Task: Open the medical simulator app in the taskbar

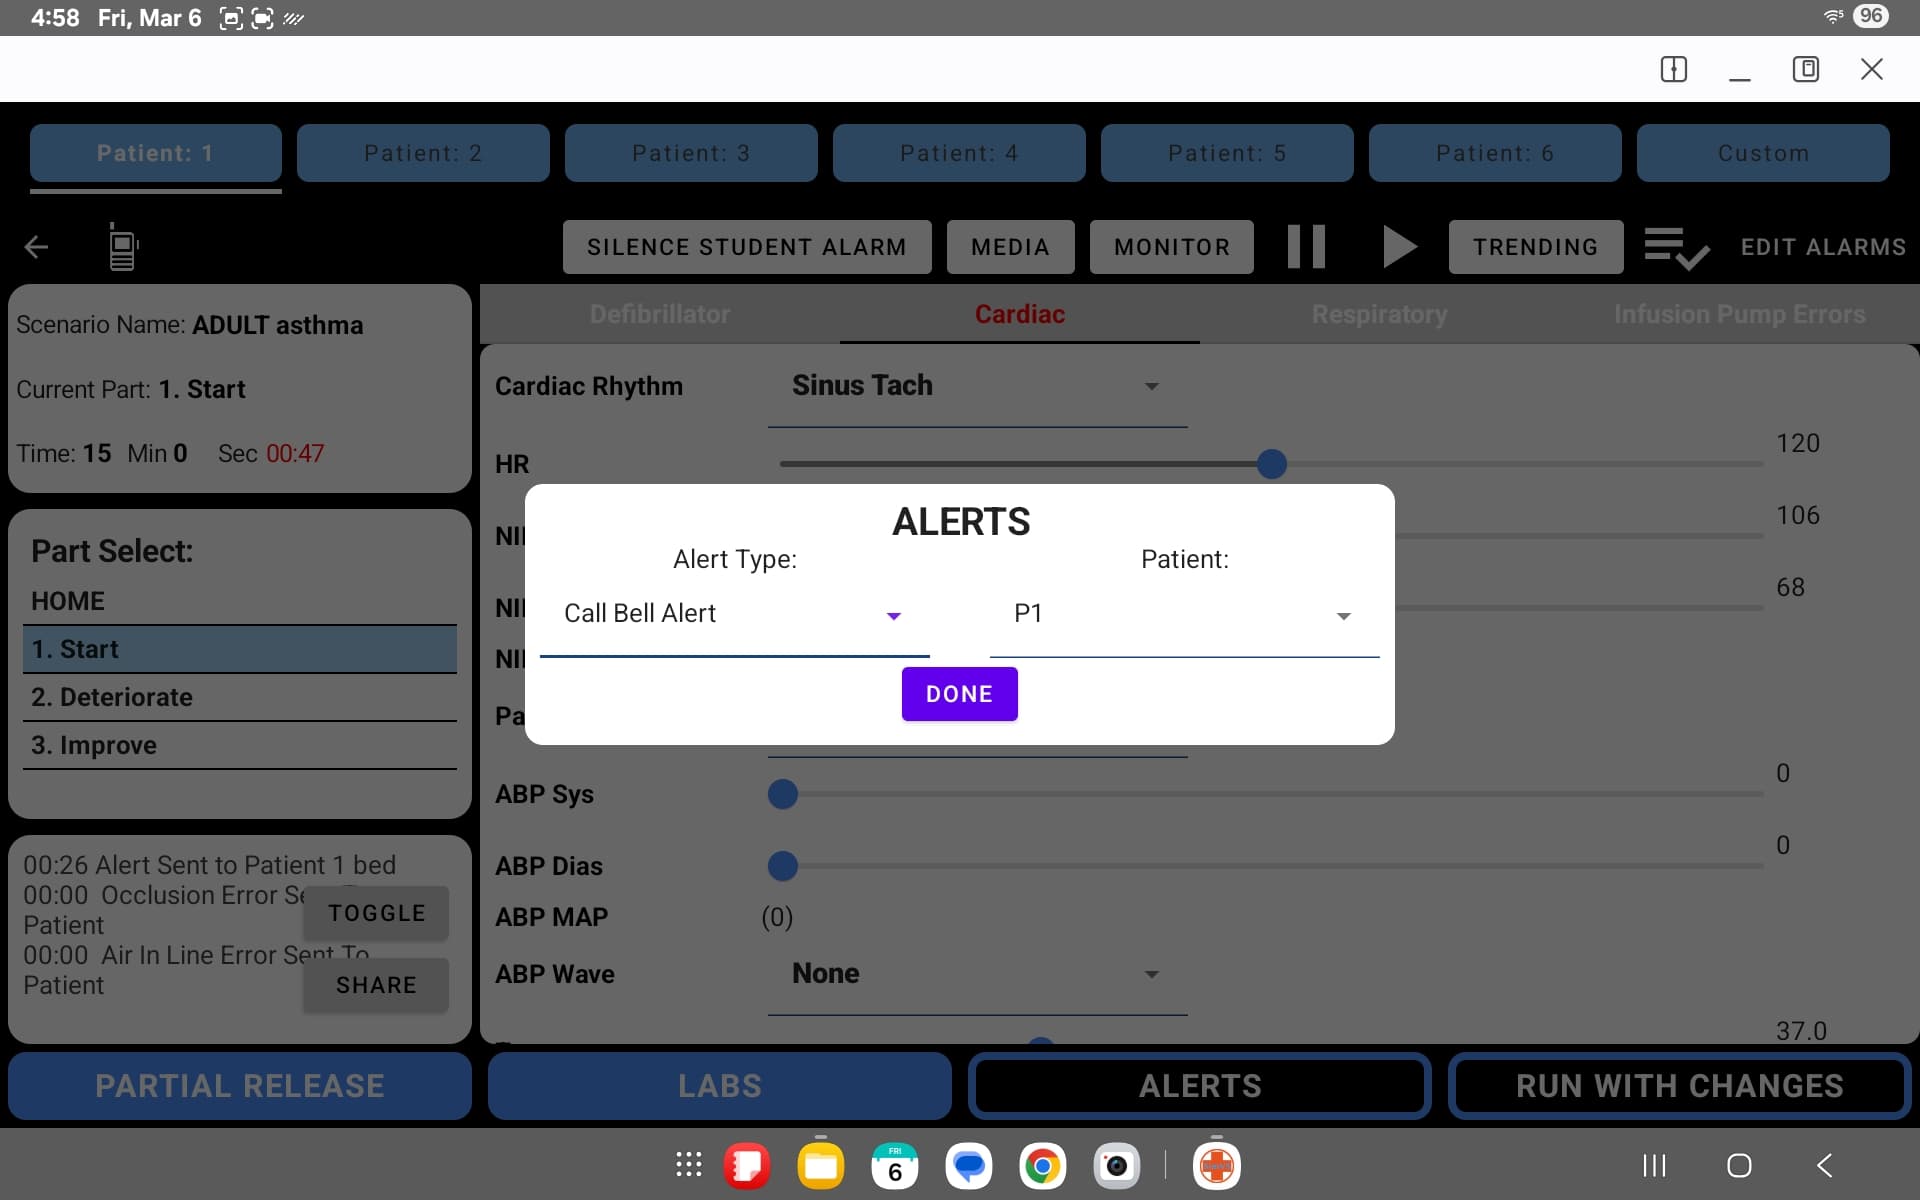Action: tap(1215, 1165)
